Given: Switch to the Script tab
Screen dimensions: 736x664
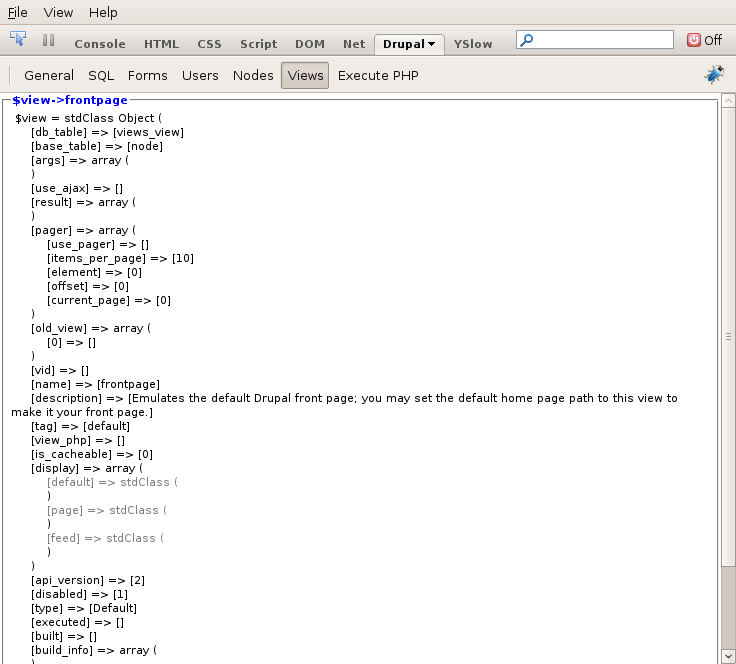Looking at the screenshot, I should coord(258,44).
